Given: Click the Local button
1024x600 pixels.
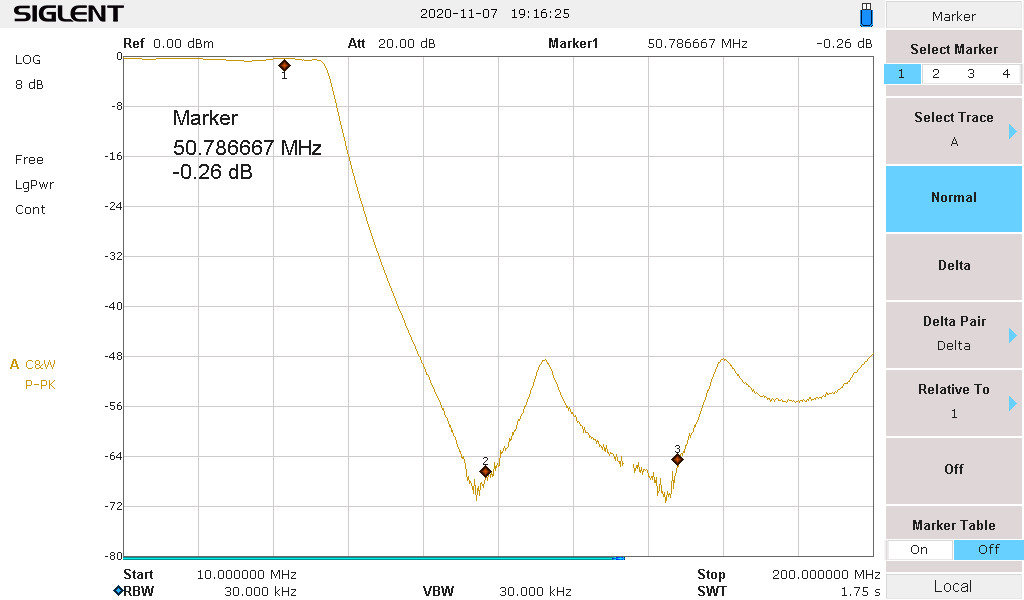Looking at the screenshot, I should 952,586.
